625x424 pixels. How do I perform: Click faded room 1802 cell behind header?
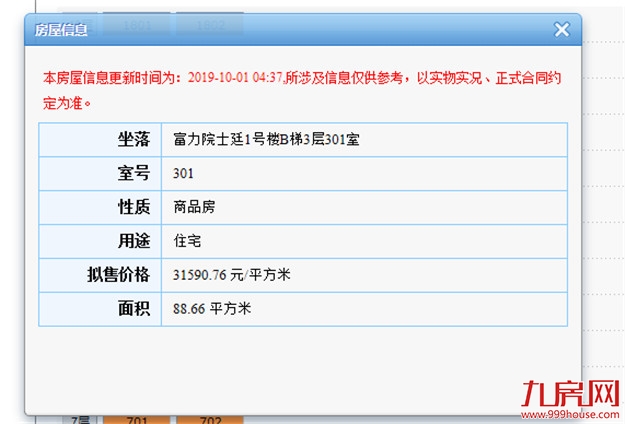[210, 25]
